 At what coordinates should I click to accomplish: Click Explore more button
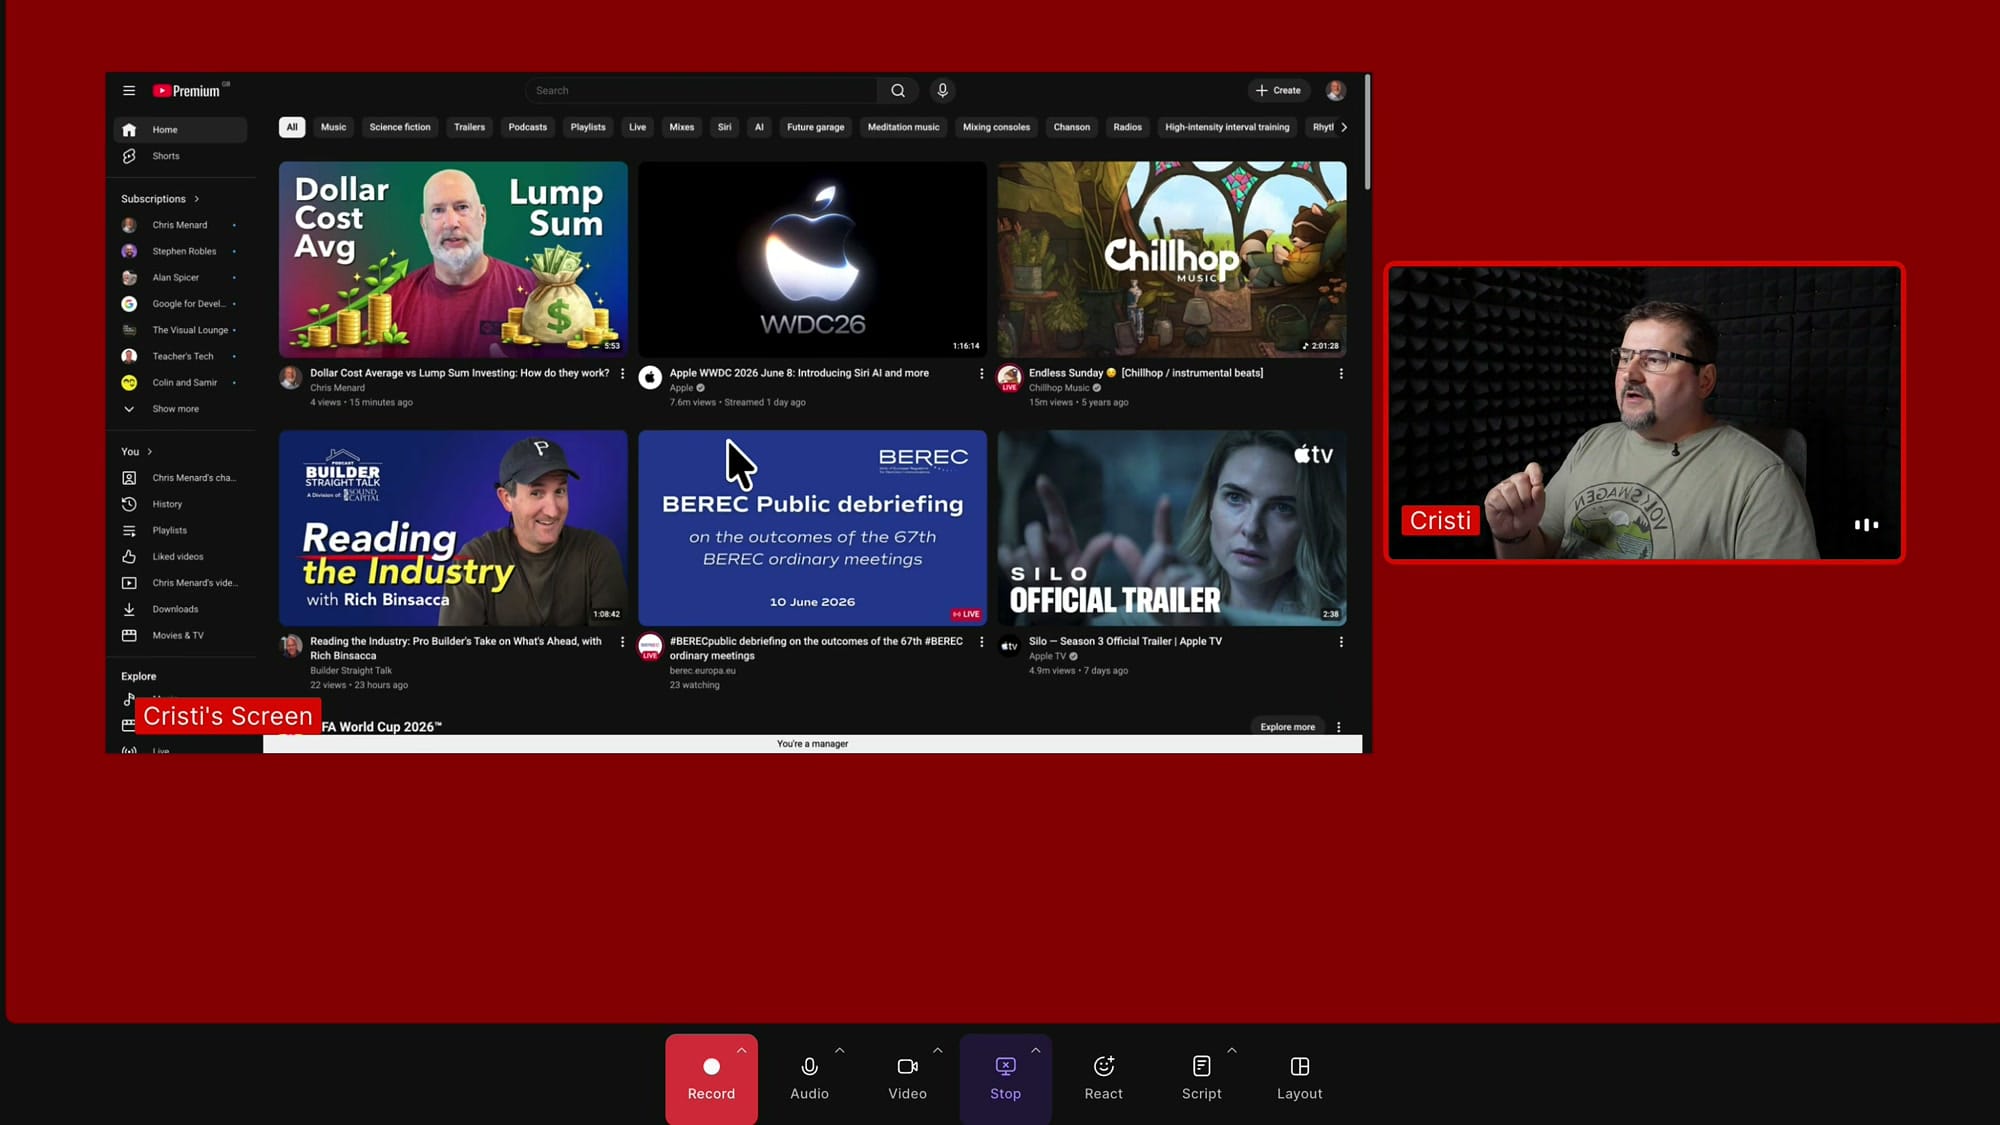pyautogui.click(x=1287, y=727)
